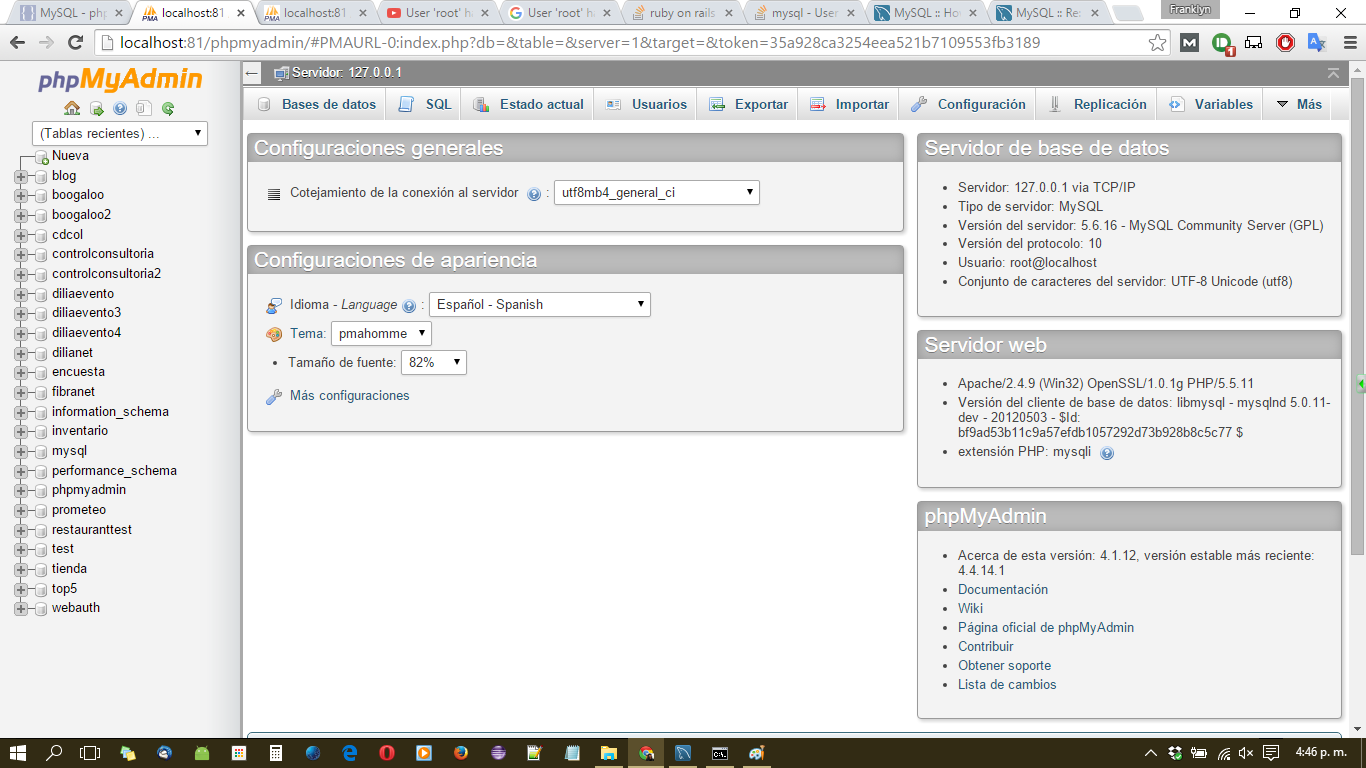Click the collapse-top chevron in Servidor bar
The width and height of the screenshot is (1366, 768).
click(1333, 73)
